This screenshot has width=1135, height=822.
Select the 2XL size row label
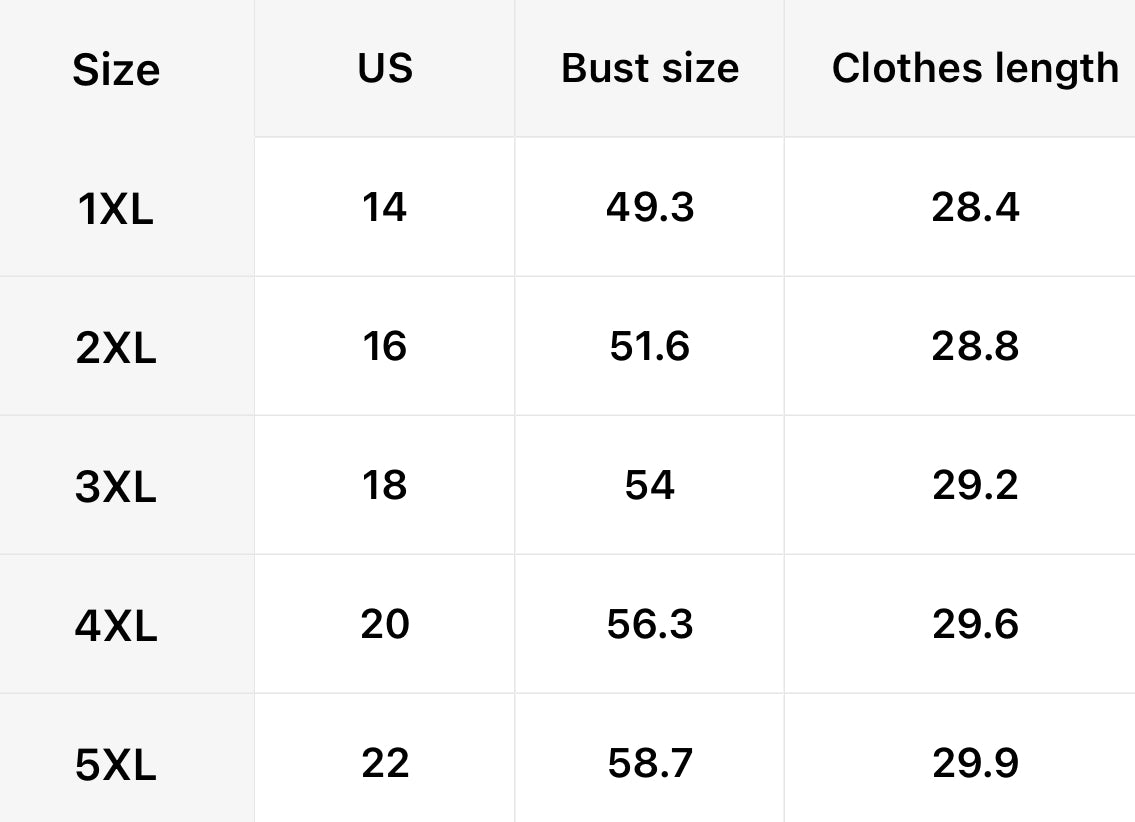click(x=116, y=348)
